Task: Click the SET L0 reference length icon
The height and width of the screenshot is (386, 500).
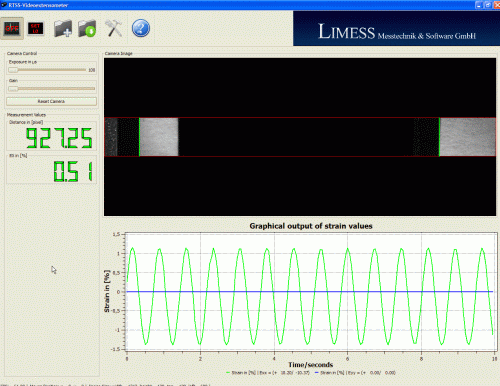Action: pyautogui.click(x=35, y=28)
